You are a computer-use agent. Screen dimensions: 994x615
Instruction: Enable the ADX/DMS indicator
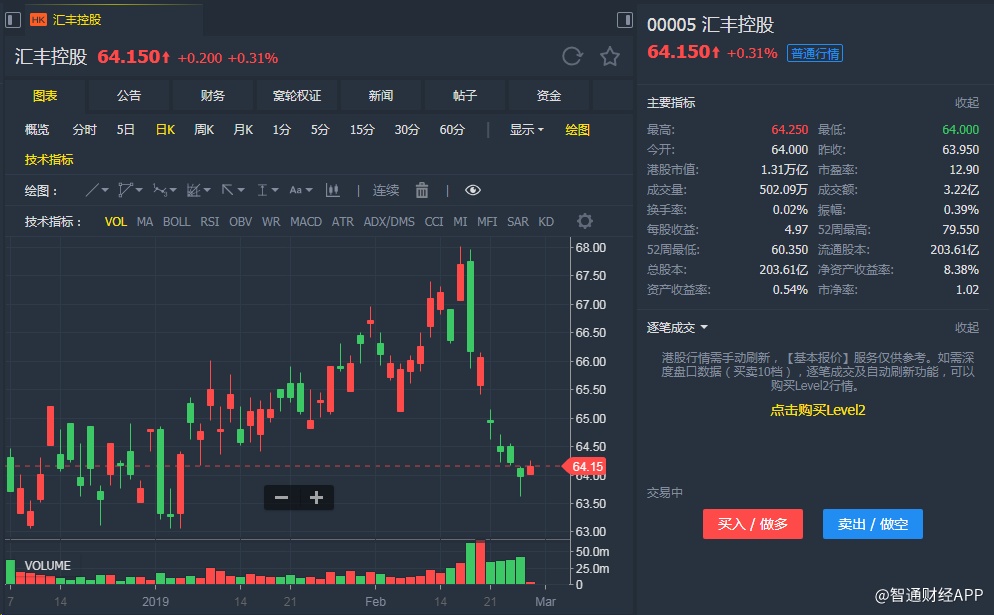tap(389, 222)
